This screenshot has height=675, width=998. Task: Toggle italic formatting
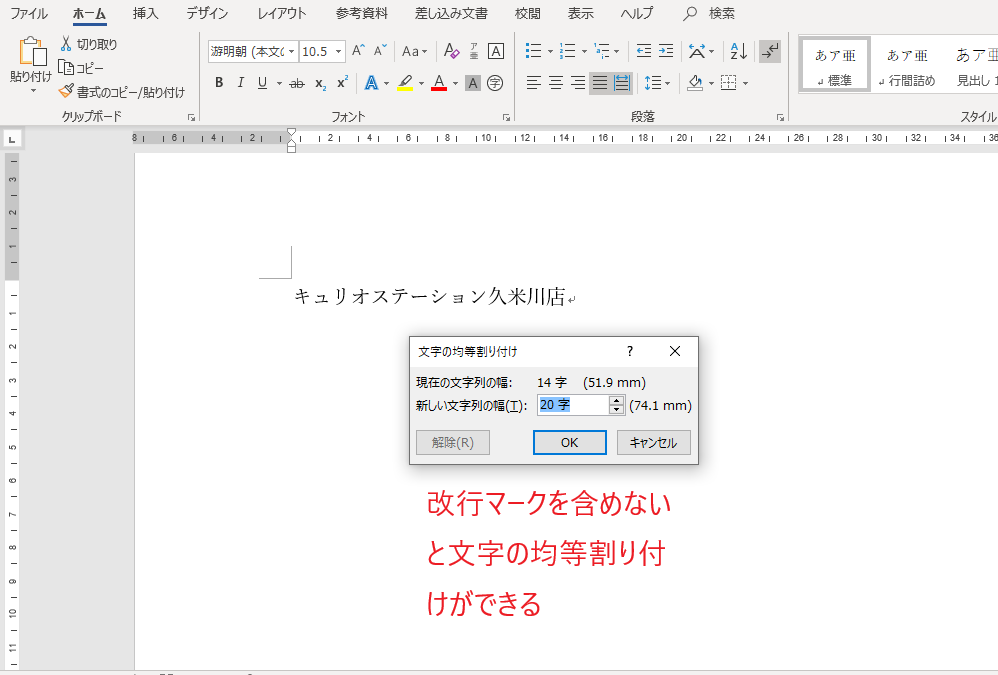pyautogui.click(x=241, y=83)
